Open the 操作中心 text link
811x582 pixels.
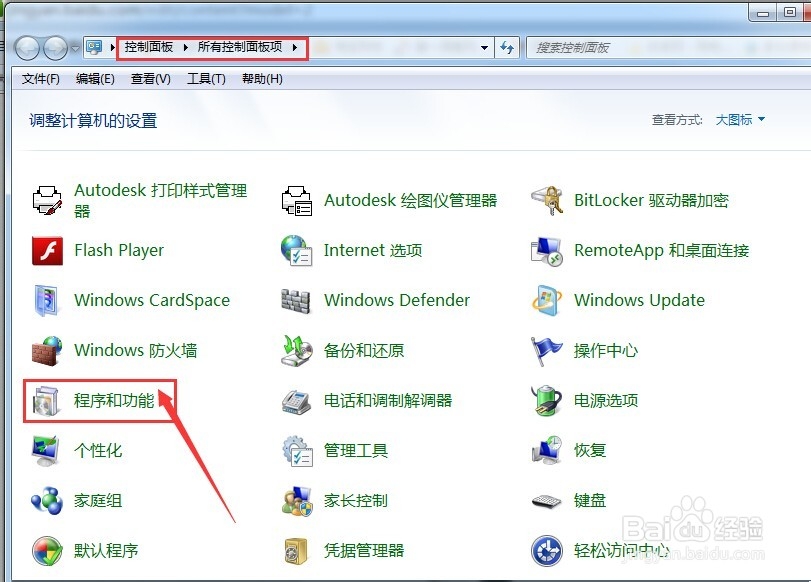606,350
